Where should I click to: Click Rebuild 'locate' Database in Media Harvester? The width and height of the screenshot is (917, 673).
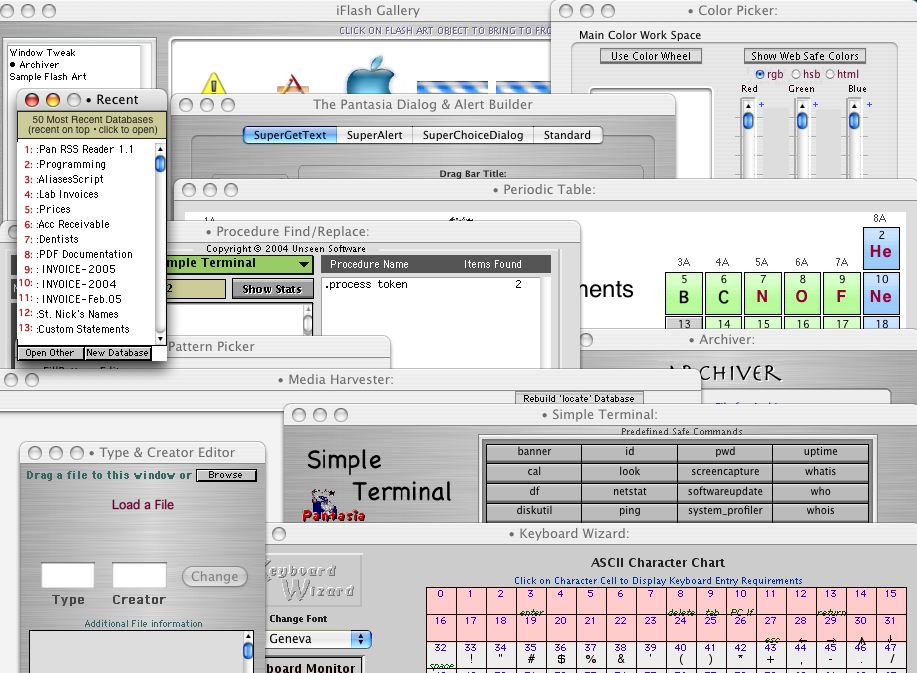(579, 398)
